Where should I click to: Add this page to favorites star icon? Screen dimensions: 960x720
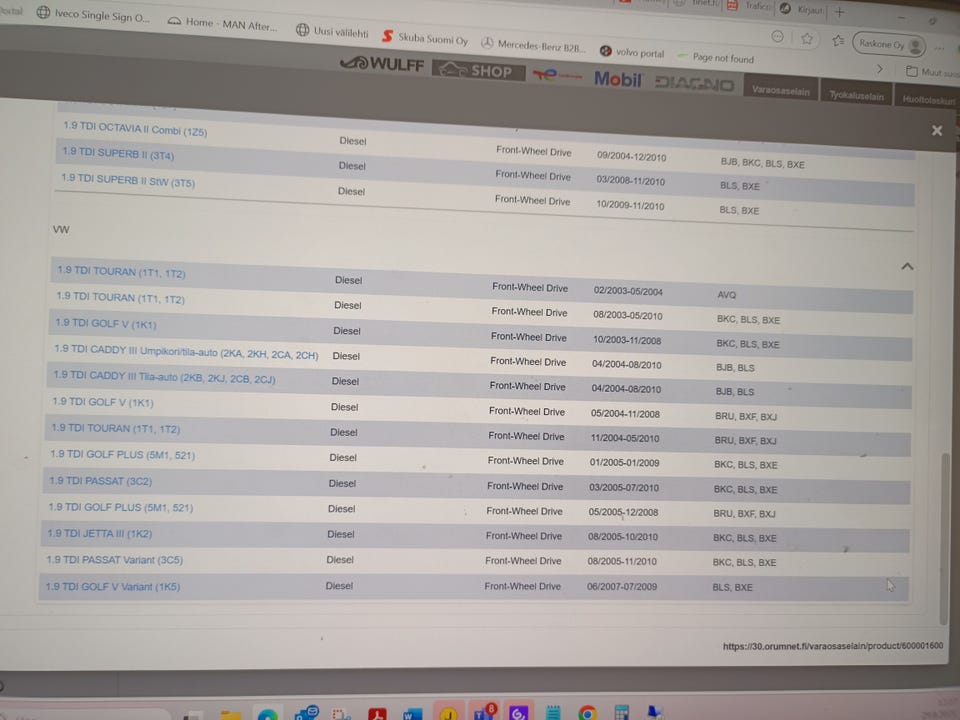(807, 39)
